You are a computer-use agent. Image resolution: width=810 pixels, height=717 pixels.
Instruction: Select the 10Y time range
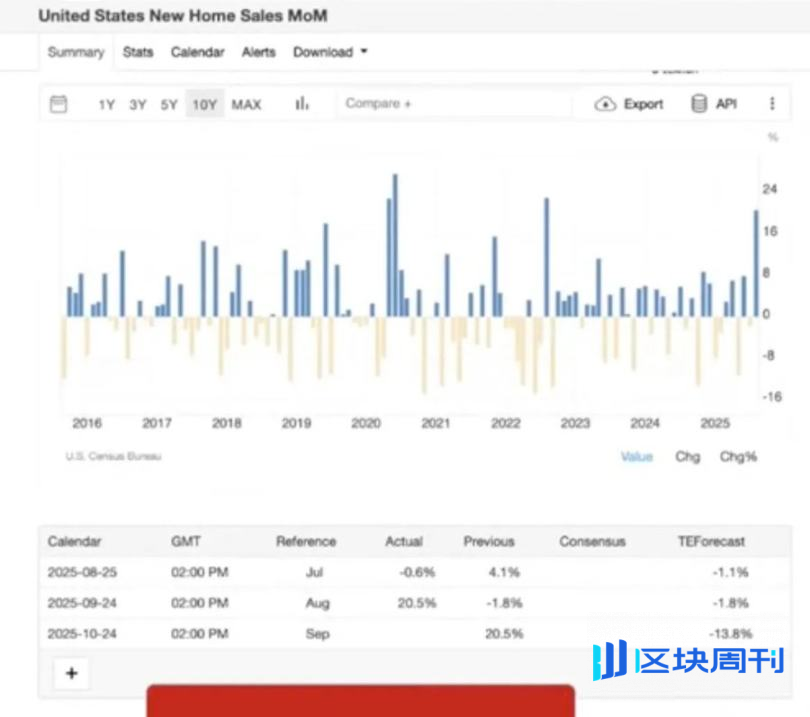205,104
